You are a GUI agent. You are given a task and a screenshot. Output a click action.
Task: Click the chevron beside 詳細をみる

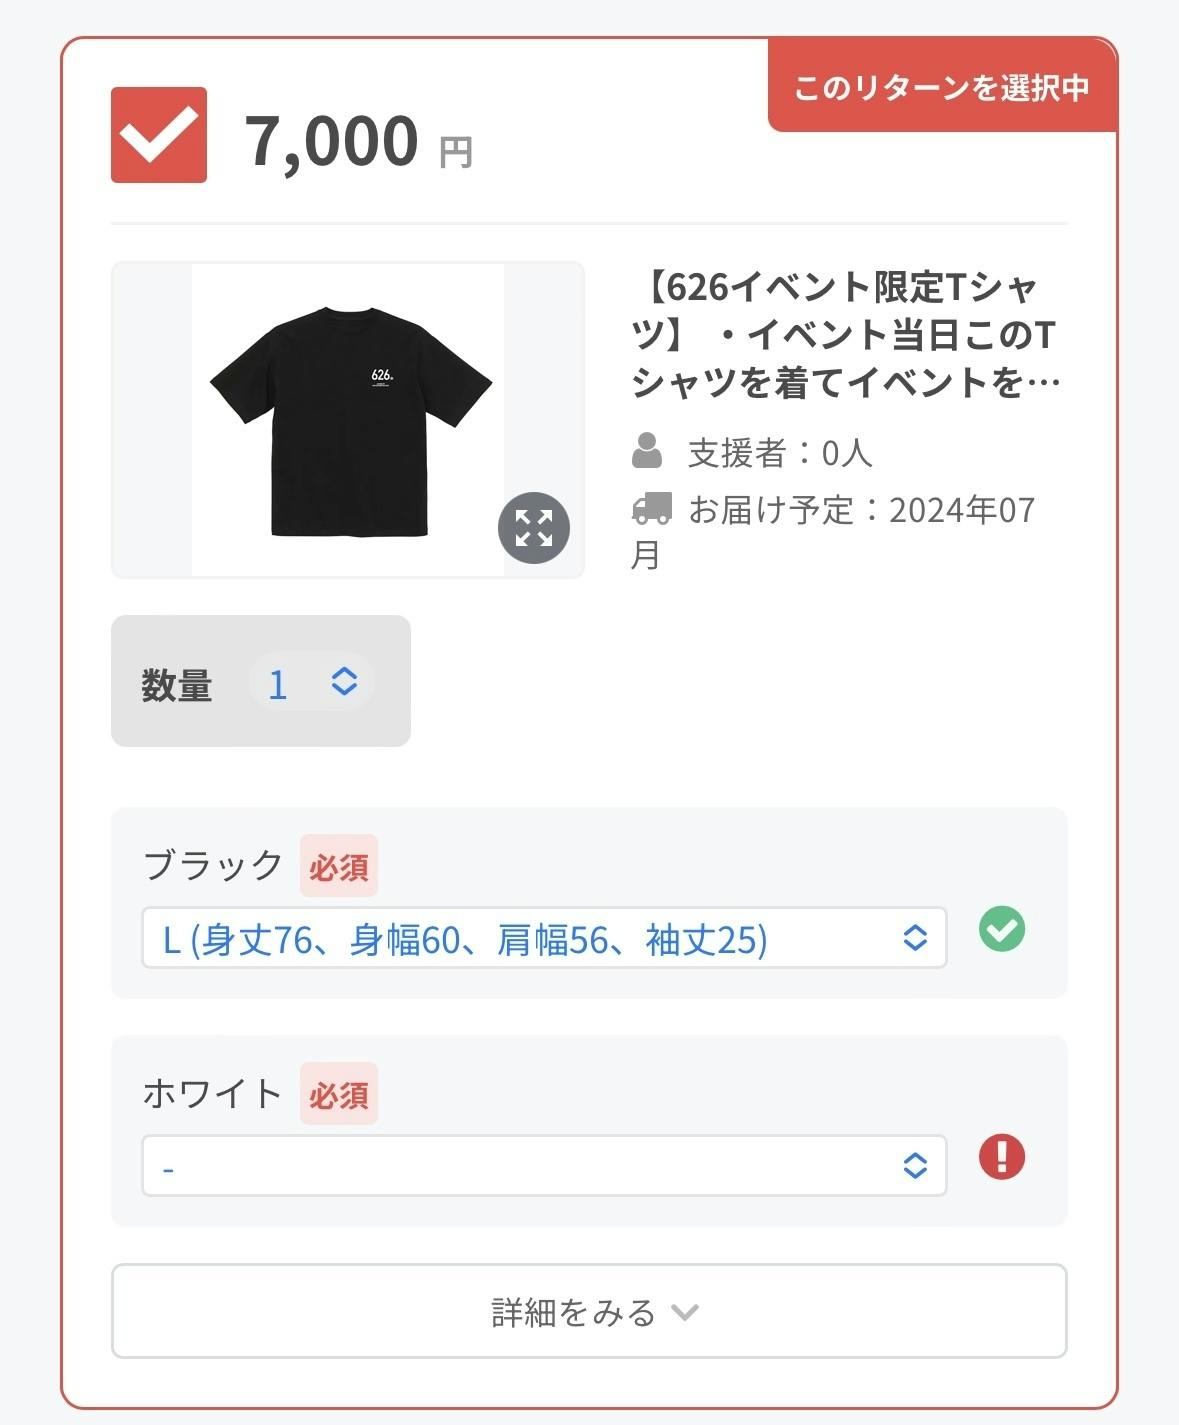click(x=685, y=1312)
